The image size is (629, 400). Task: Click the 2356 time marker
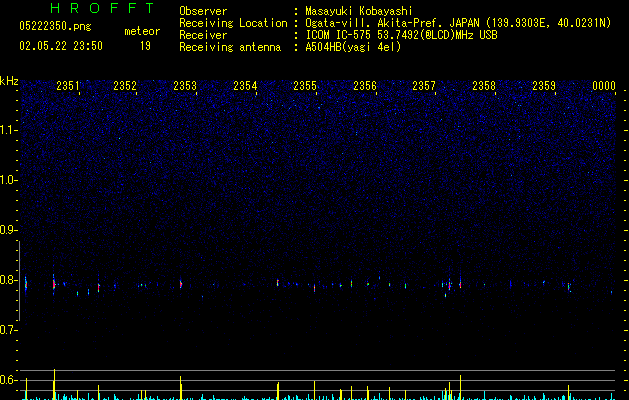pyautogui.click(x=365, y=86)
